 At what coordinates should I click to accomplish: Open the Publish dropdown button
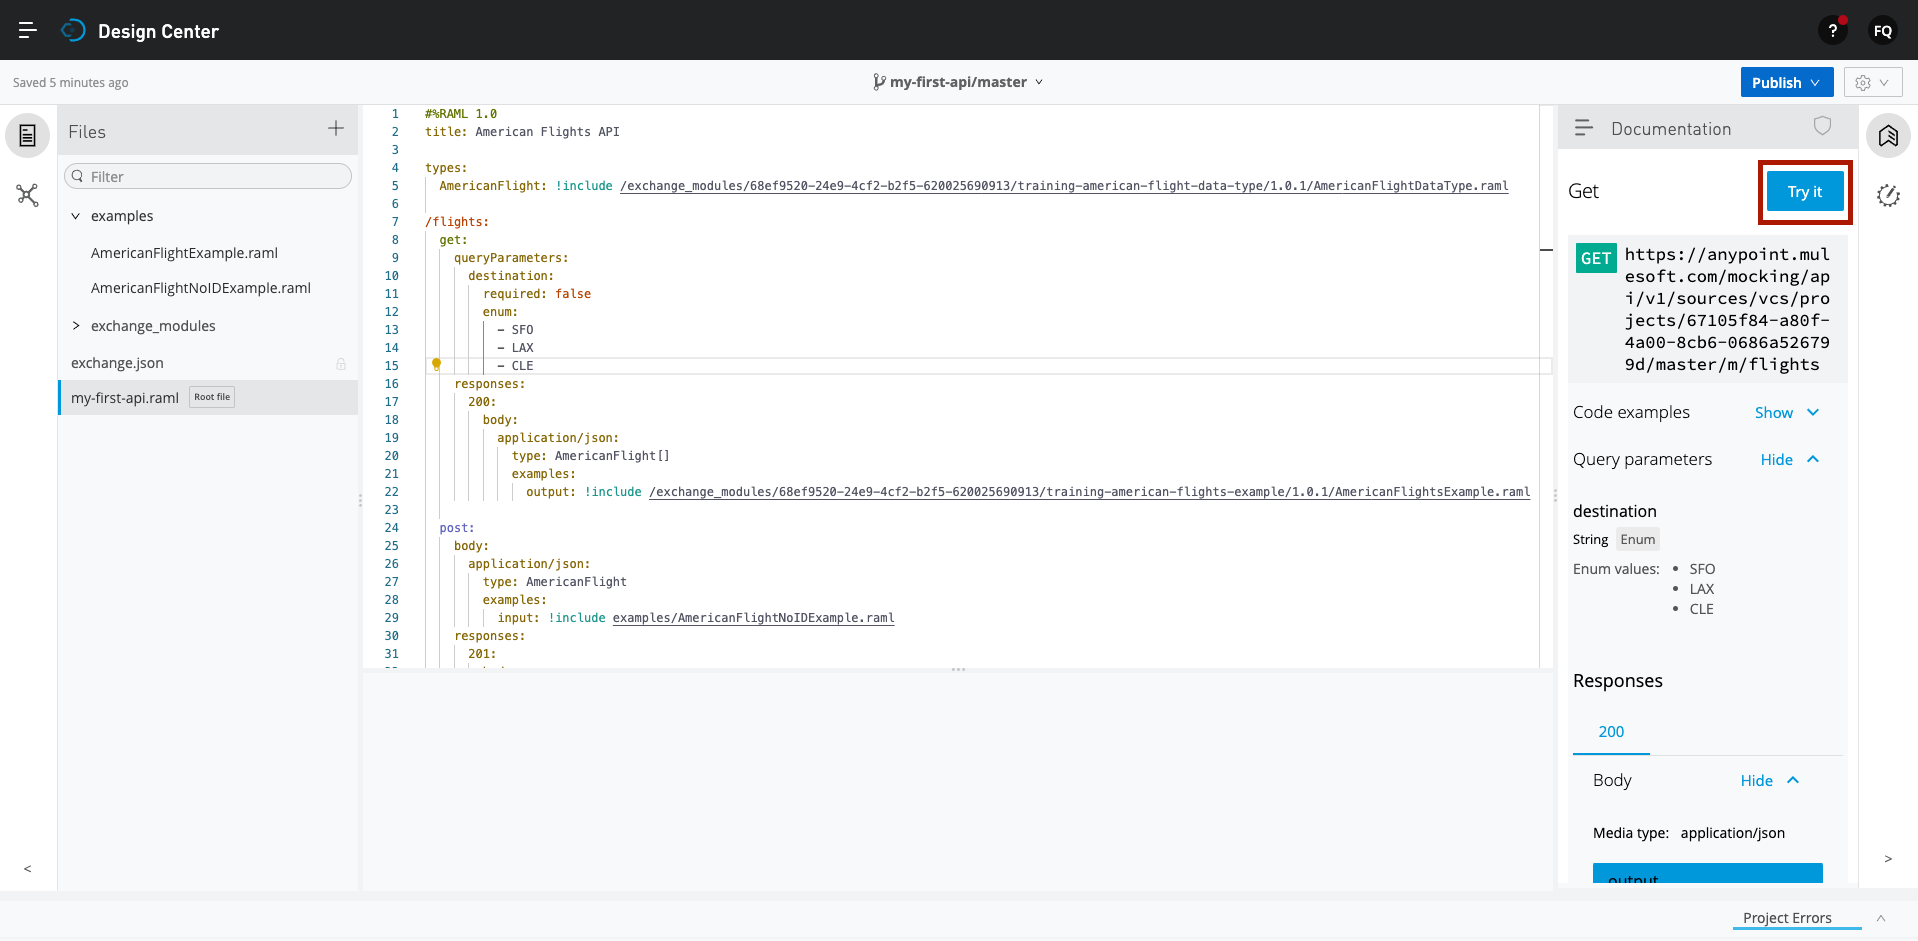(x=1787, y=83)
